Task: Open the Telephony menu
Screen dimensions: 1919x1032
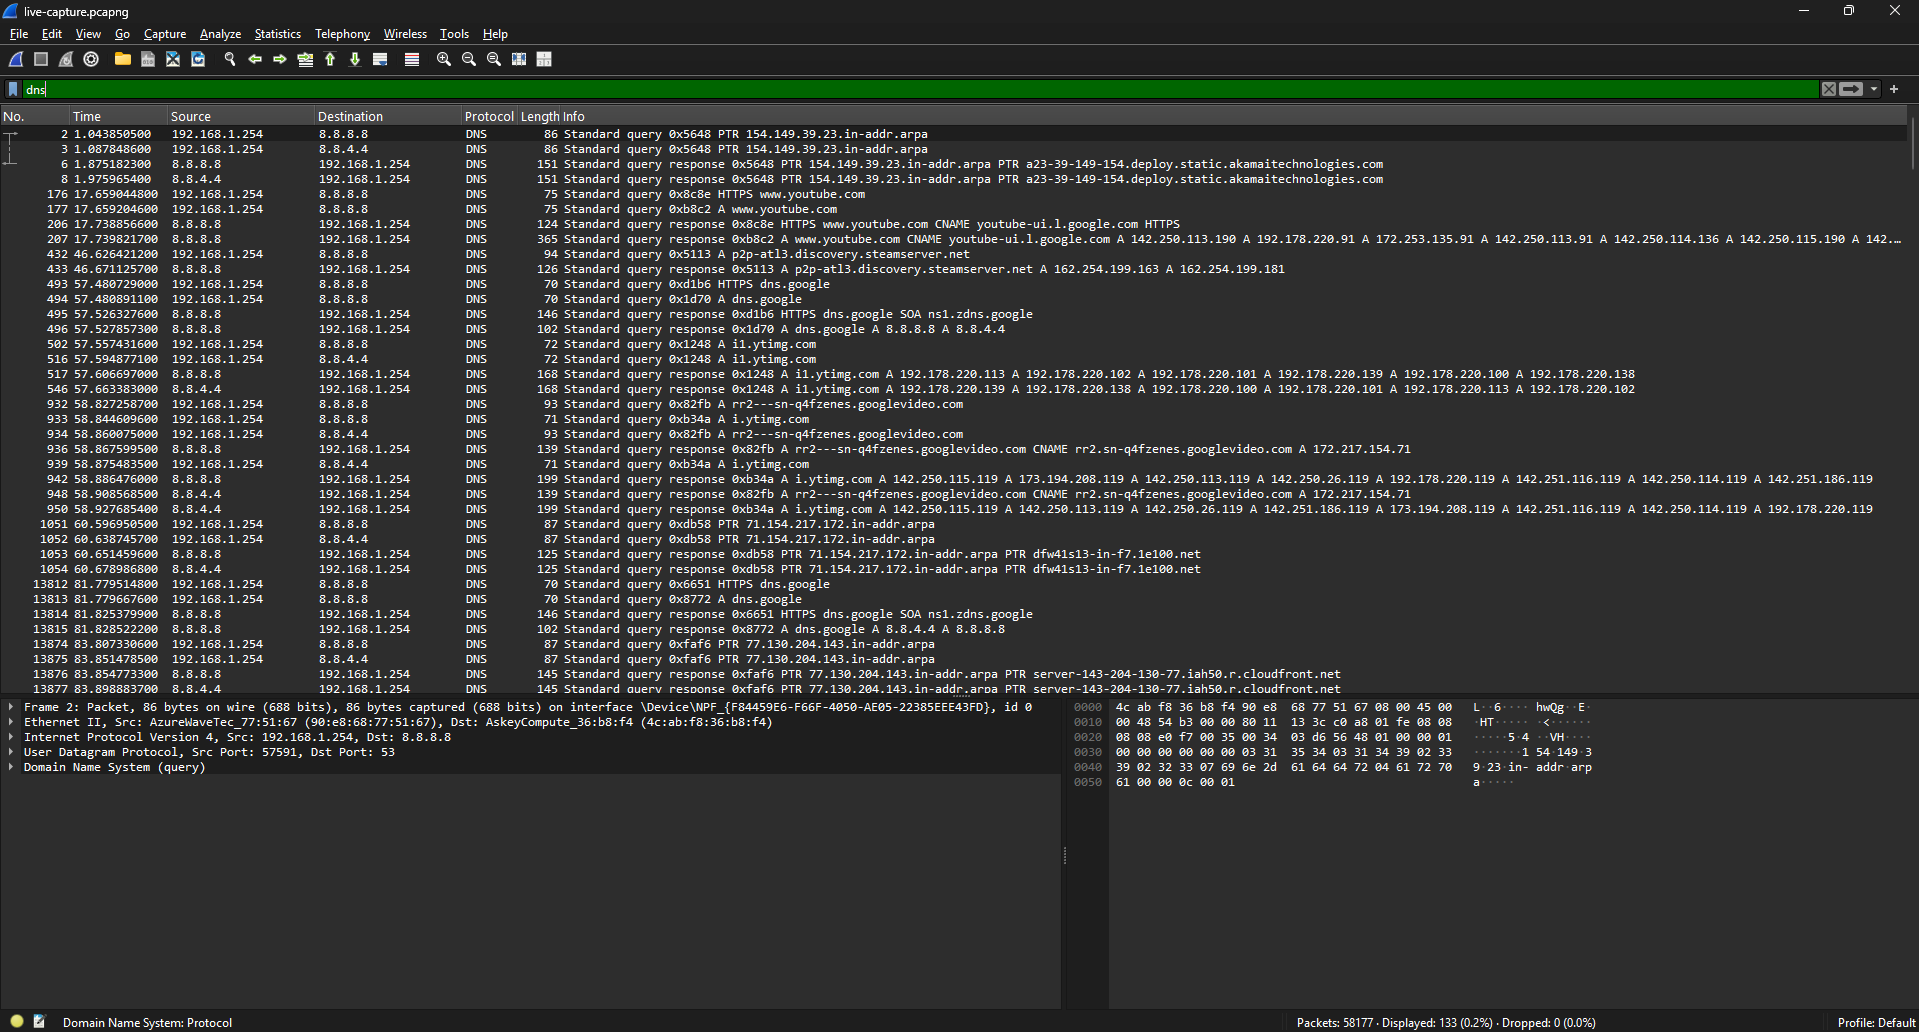Action: click(341, 33)
